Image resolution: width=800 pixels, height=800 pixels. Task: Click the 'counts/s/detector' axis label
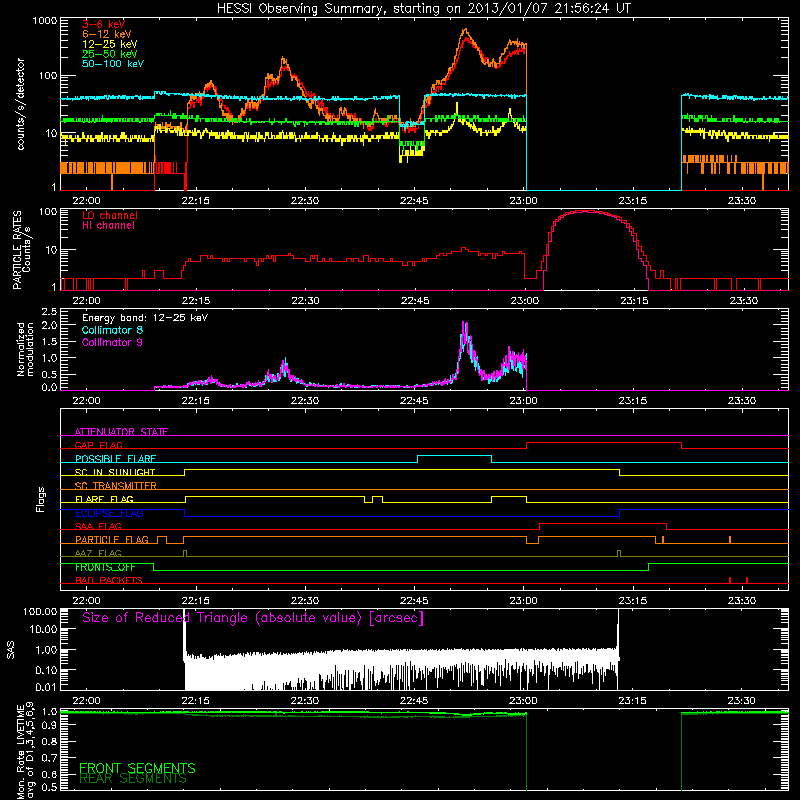(20, 104)
